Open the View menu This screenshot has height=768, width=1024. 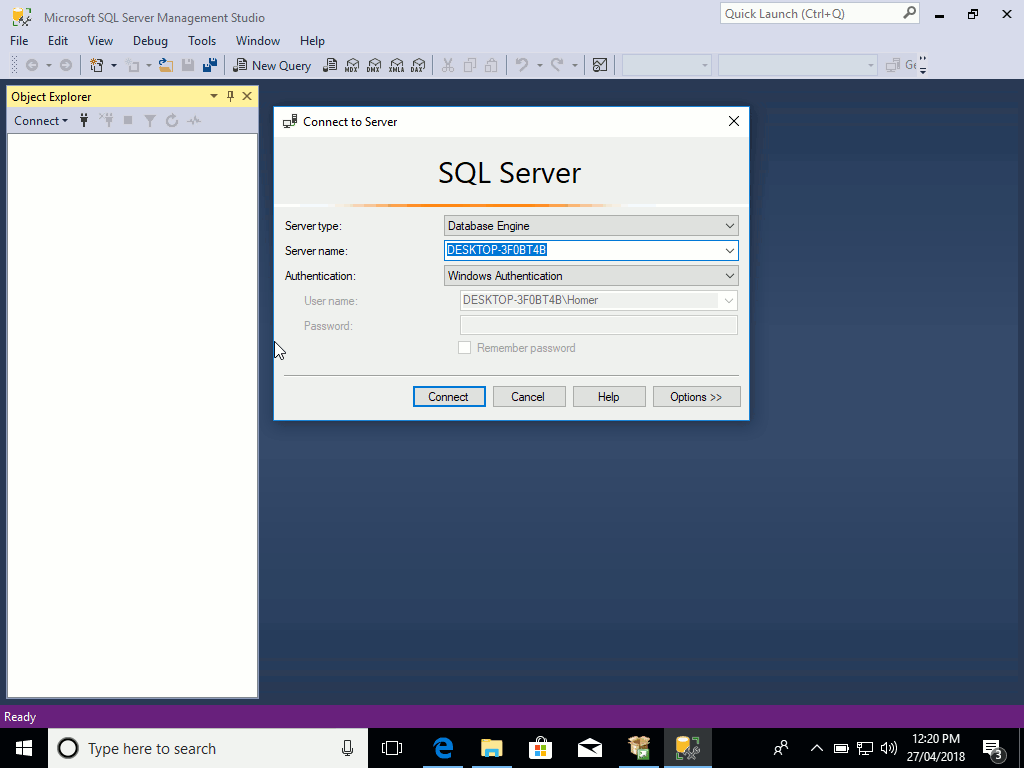pos(100,40)
